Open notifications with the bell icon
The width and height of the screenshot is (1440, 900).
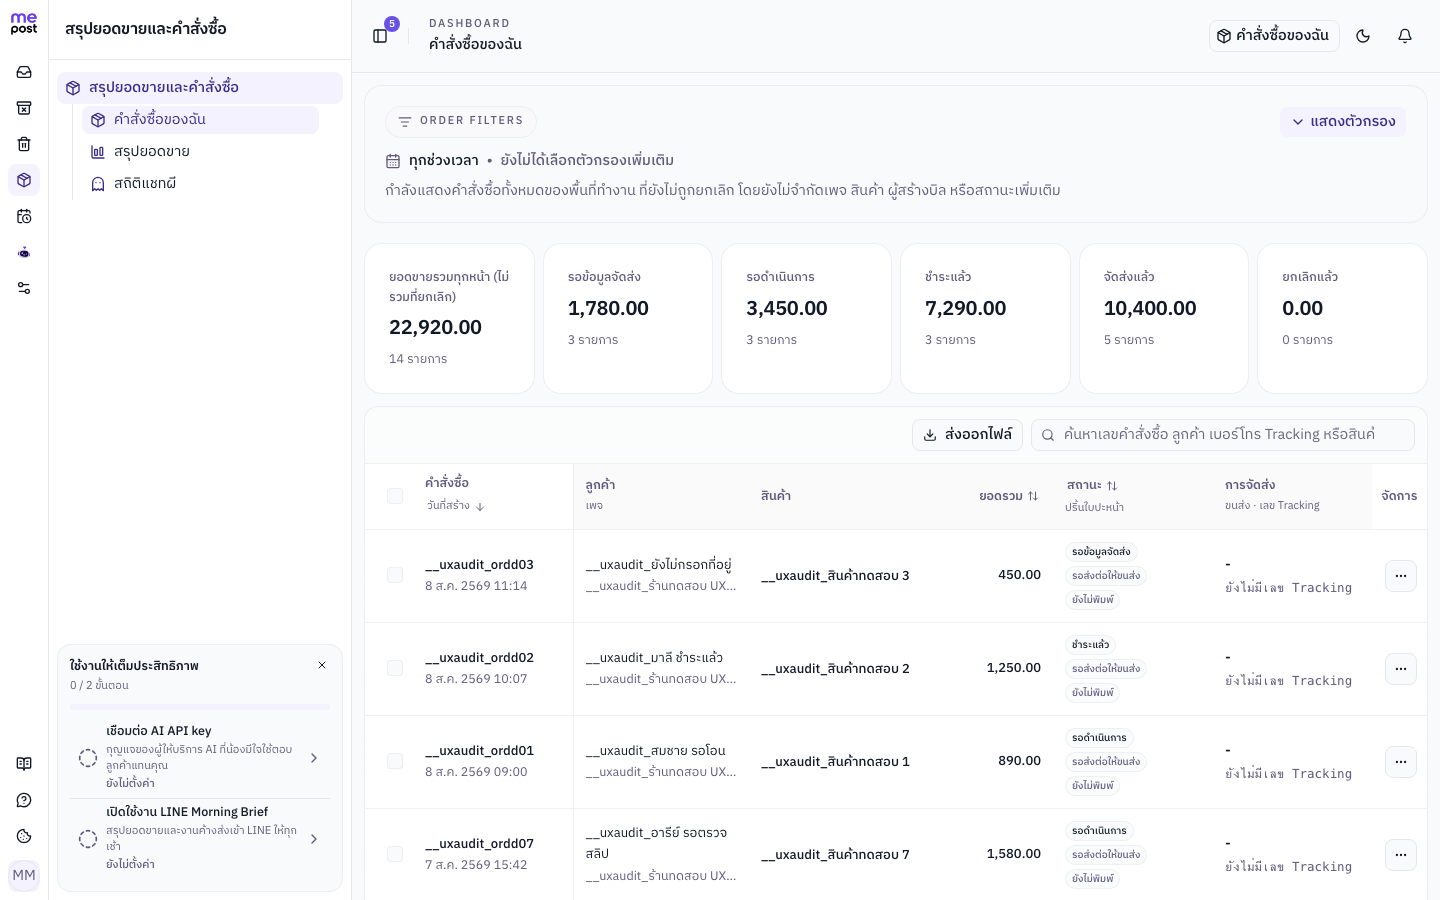tap(1405, 36)
